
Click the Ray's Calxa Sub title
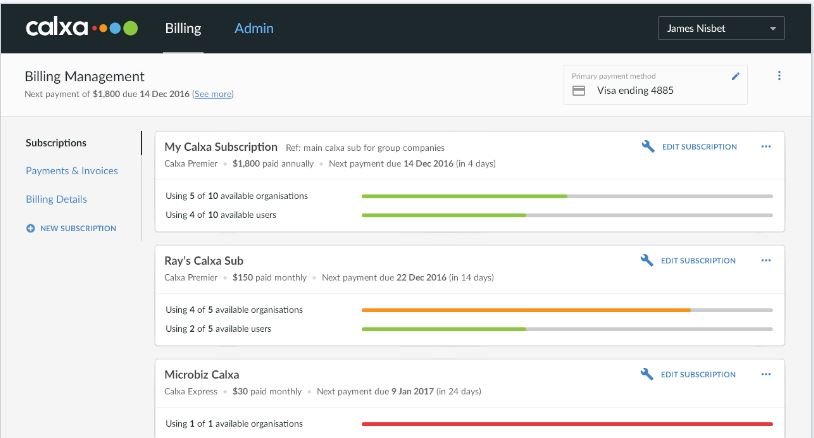(204, 261)
